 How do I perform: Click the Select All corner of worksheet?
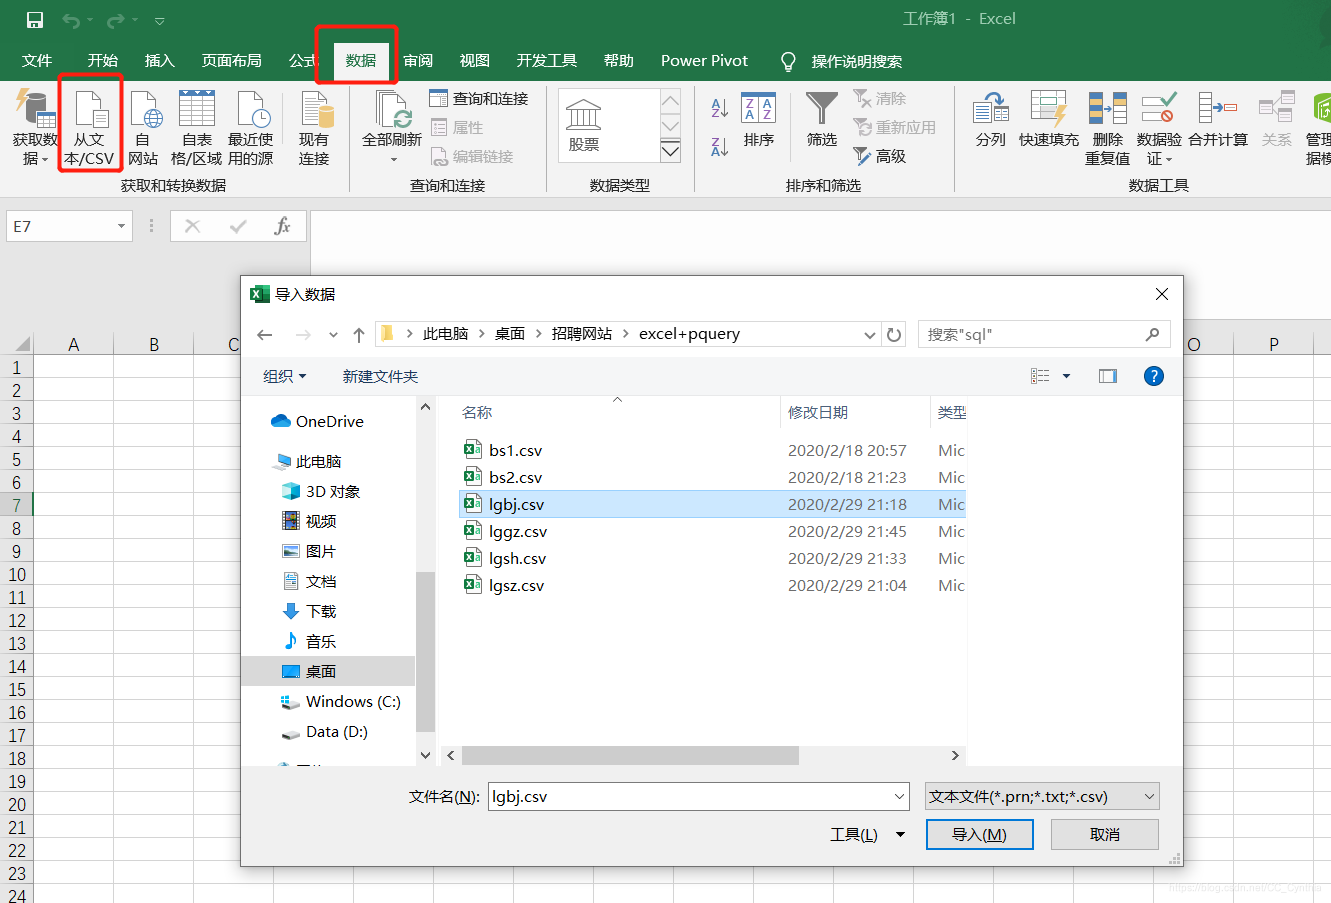[x=17, y=344]
